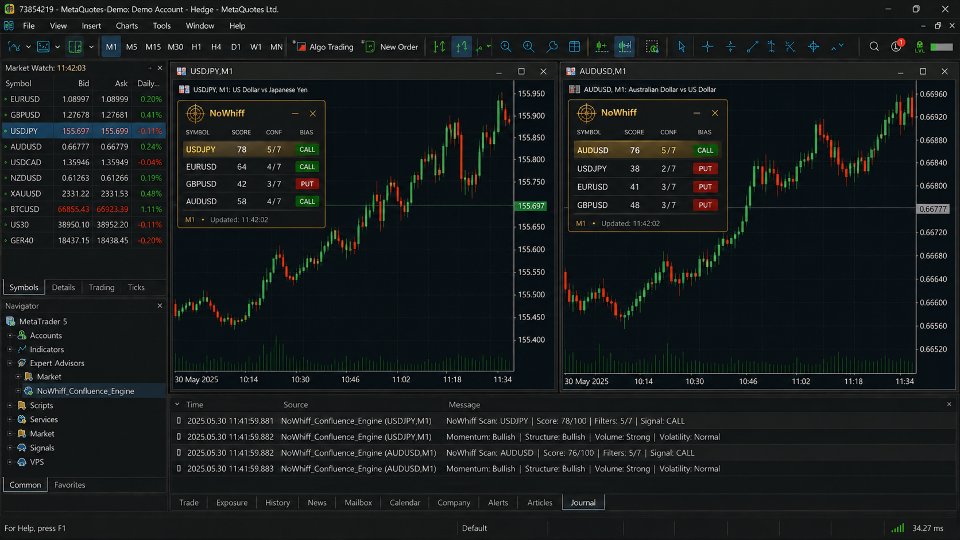
Task: Maximize the USDJPY,M1 chart window
Action: 521,71
